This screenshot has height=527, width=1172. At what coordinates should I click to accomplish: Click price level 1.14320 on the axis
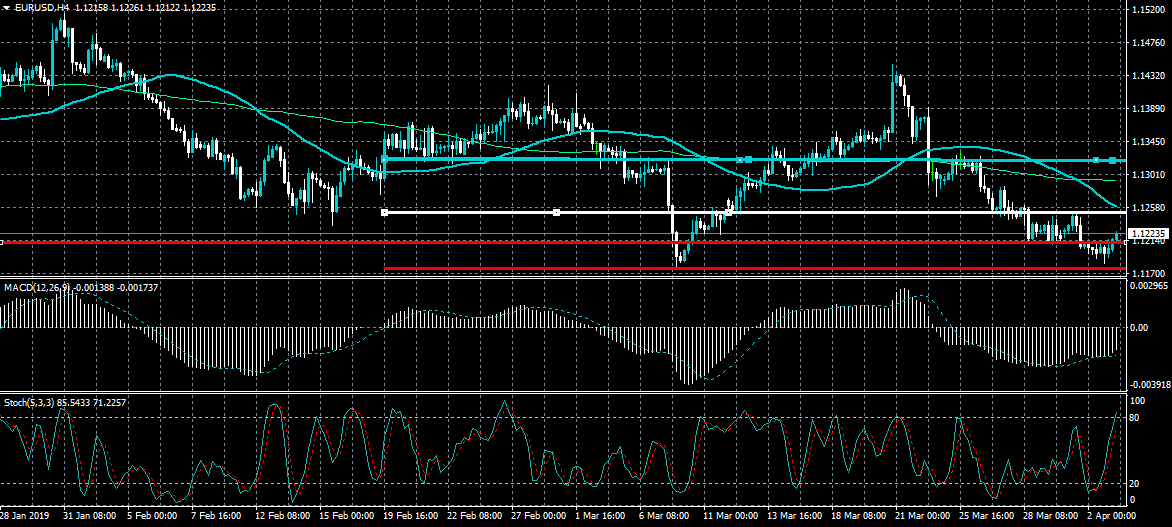click(1147, 75)
